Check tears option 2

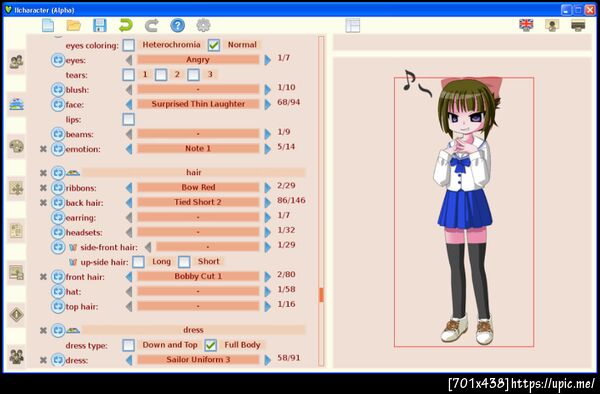[x=161, y=75]
